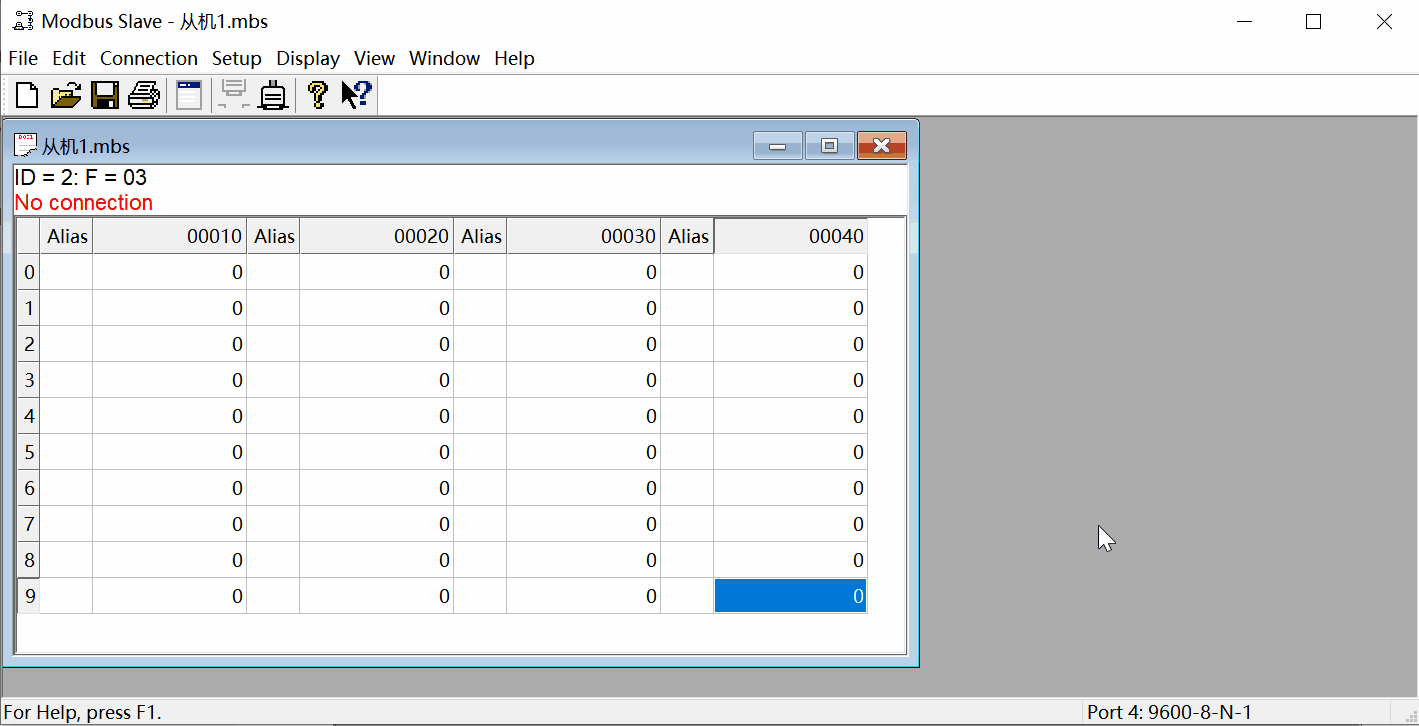Image resolution: width=1419 pixels, height=726 pixels.
Task: Select the row 0 value under 00010
Action: [169, 272]
